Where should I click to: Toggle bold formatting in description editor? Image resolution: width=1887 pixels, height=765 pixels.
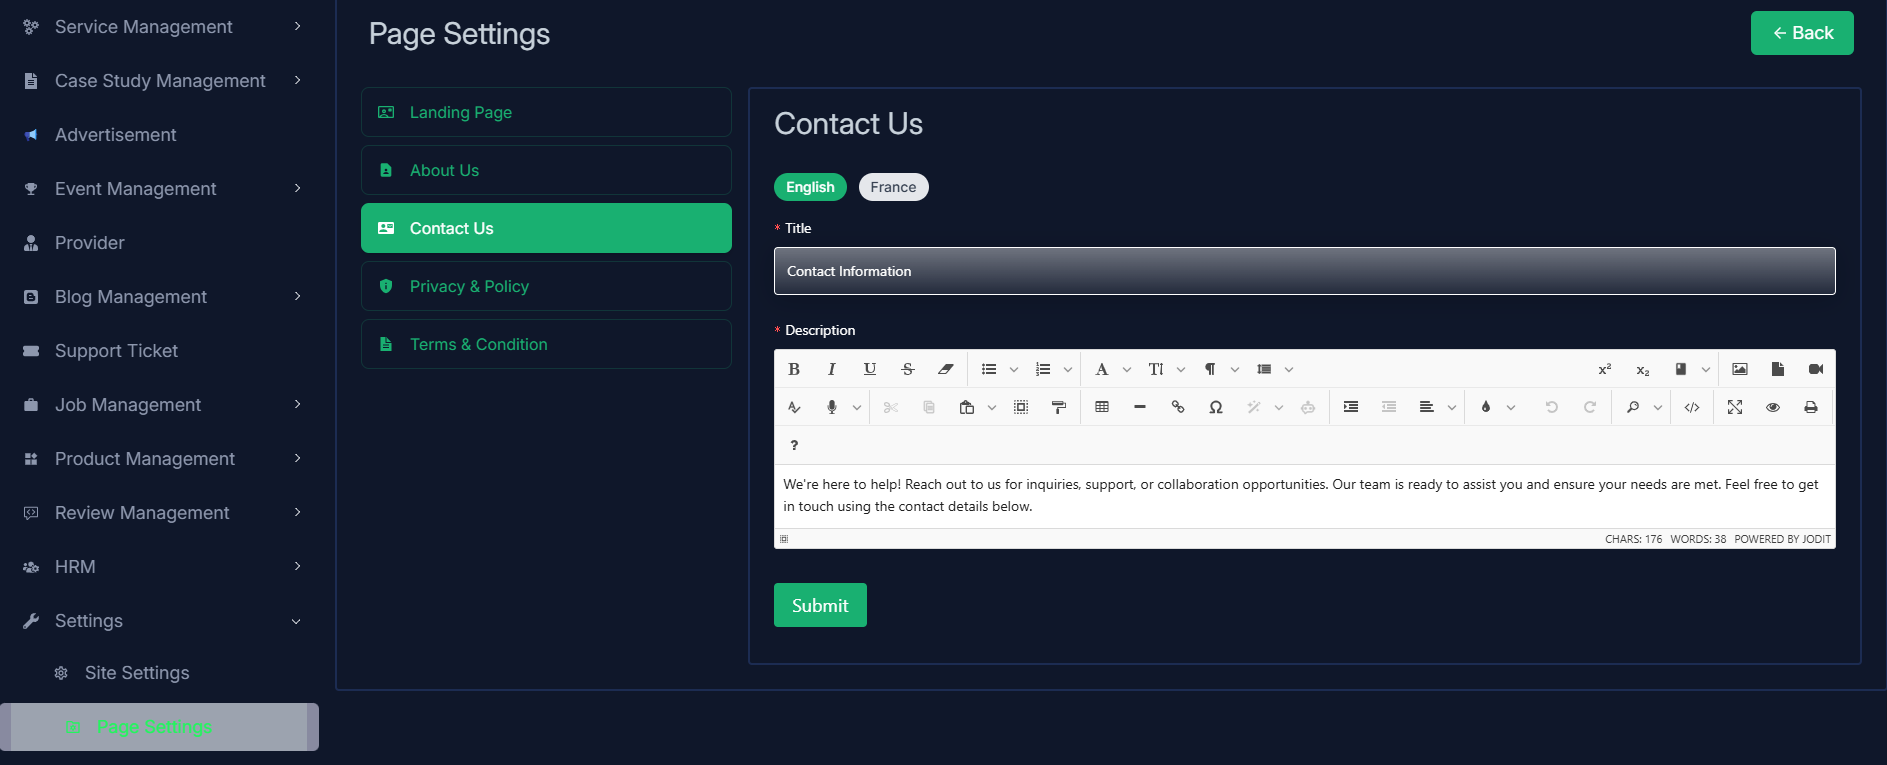pyautogui.click(x=794, y=369)
